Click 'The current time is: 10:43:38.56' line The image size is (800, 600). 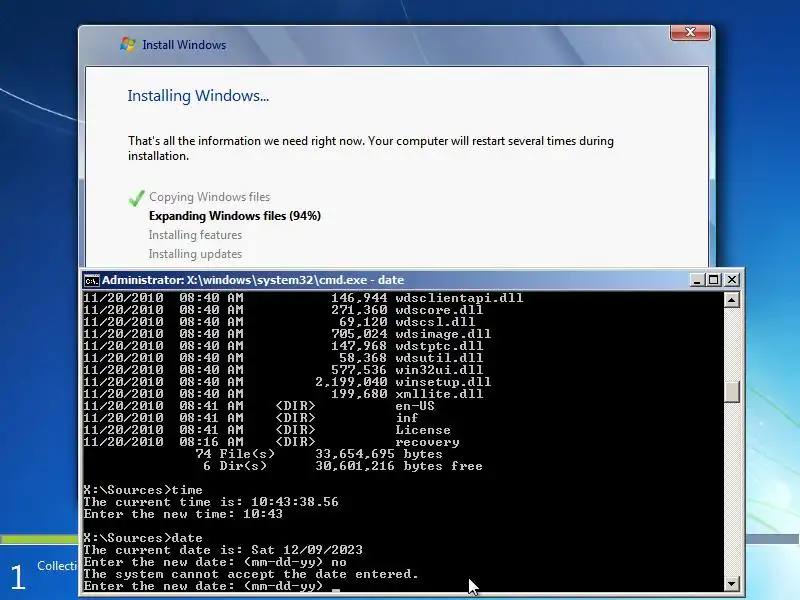pyautogui.click(x=211, y=502)
